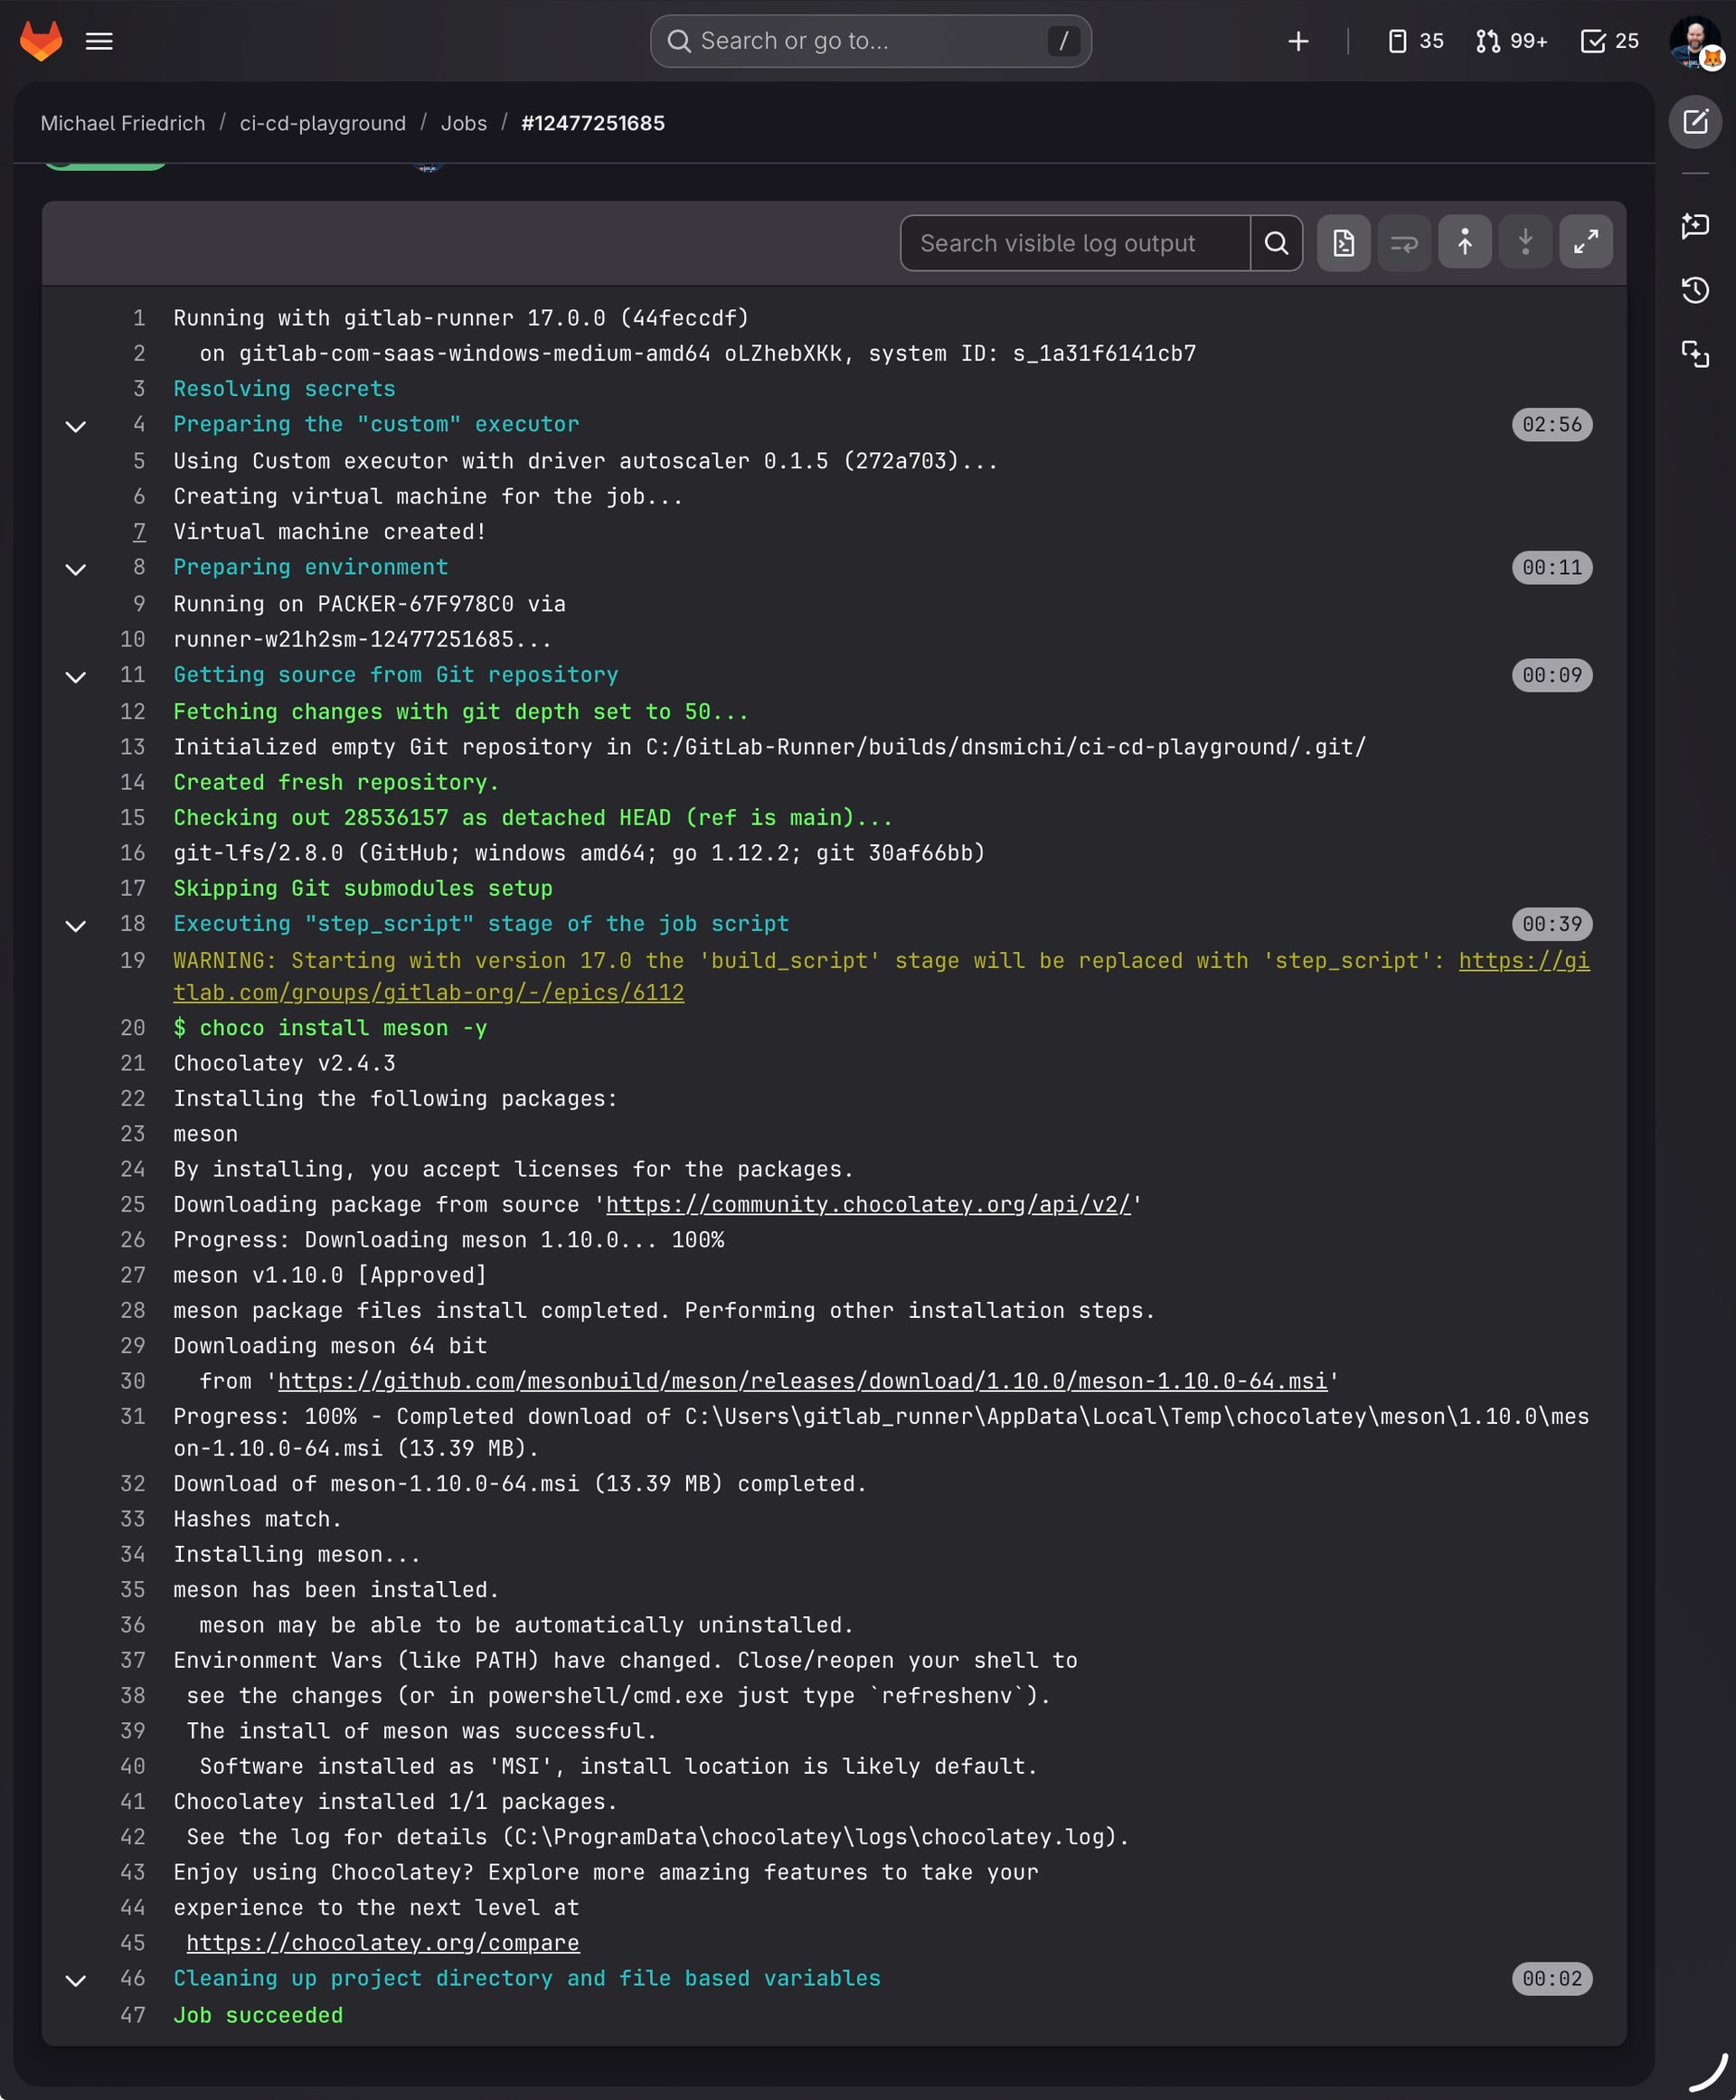Select the #12477251685 breadcrumb
This screenshot has width=1736, height=2100.
[593, 123]
